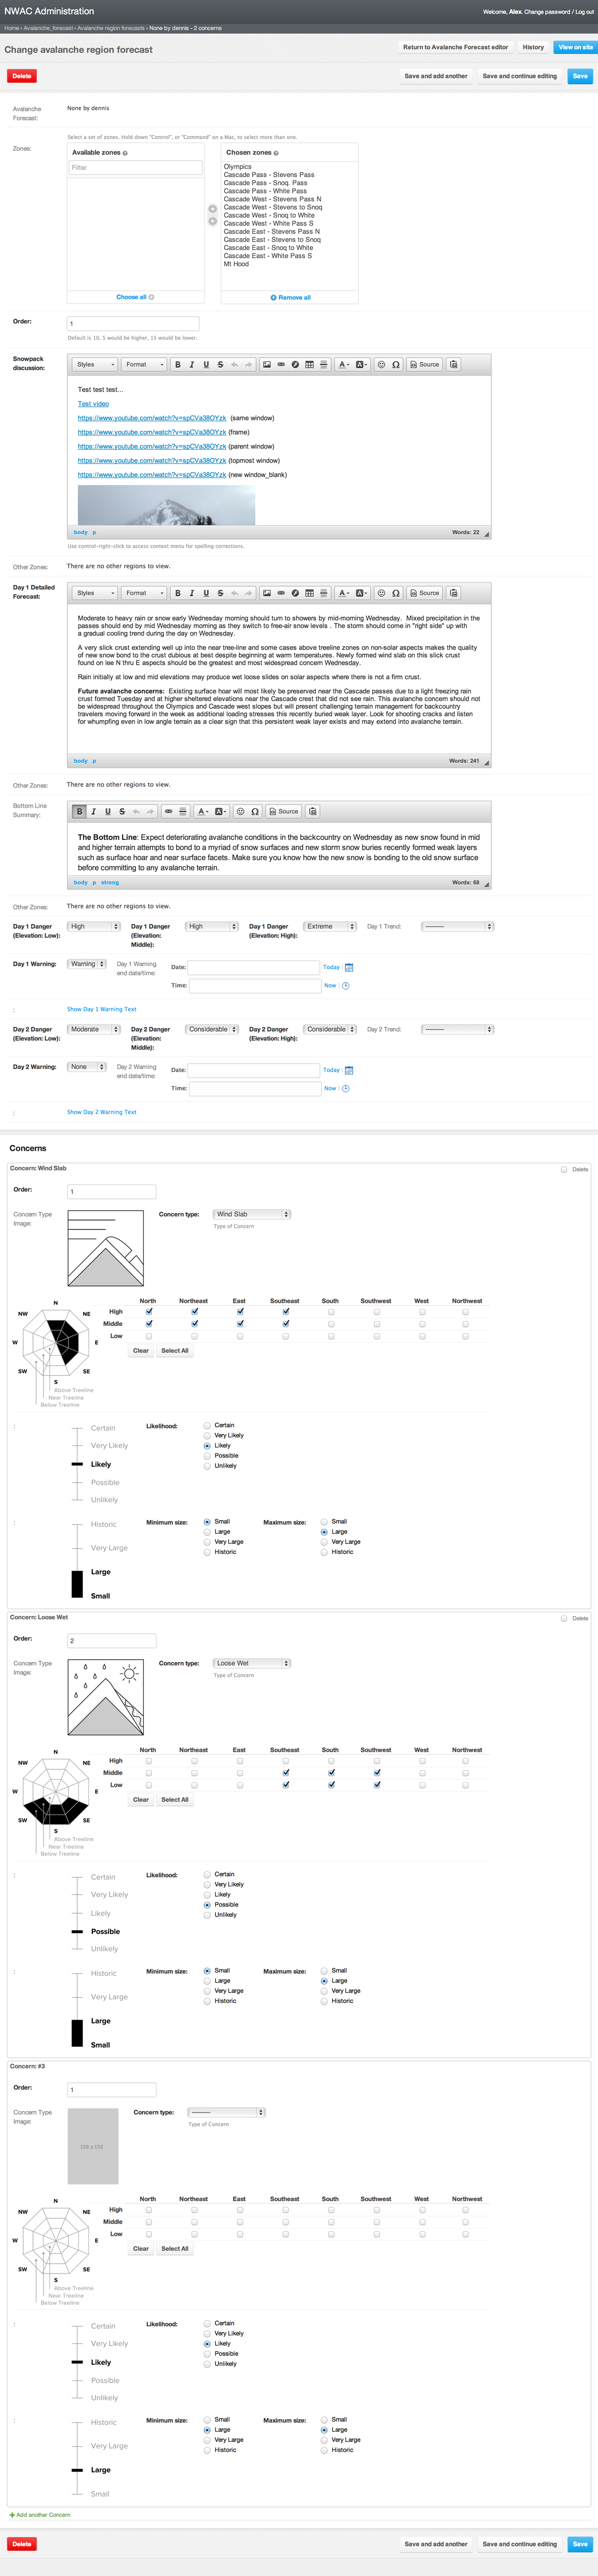This screenshot has width=598, height=2576.
Task: Click Remove all zones link
Action: click(290, 297)
